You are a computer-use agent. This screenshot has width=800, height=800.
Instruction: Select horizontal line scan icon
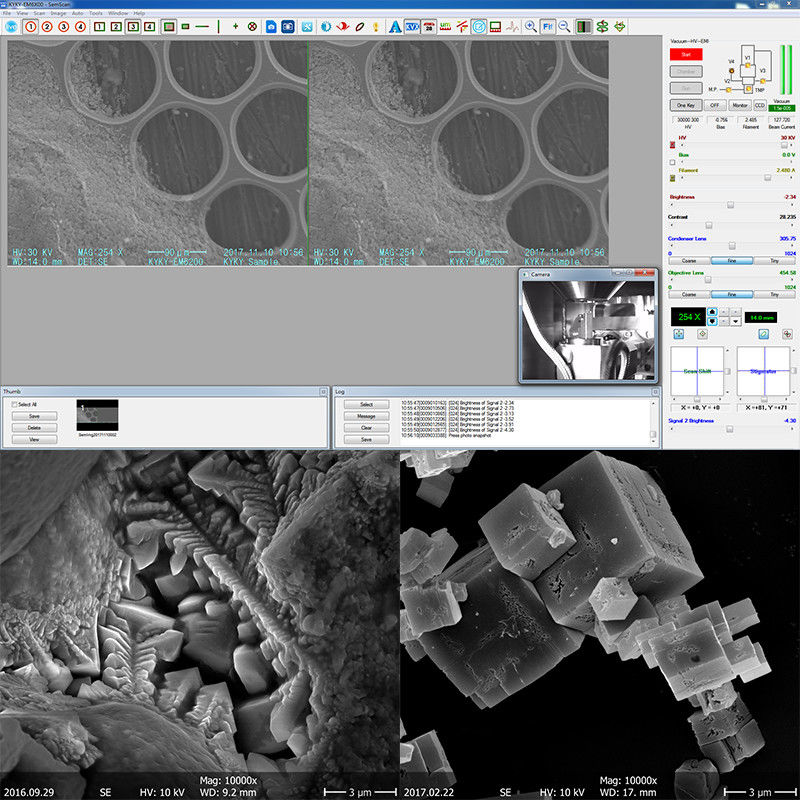tap(203, 27)
